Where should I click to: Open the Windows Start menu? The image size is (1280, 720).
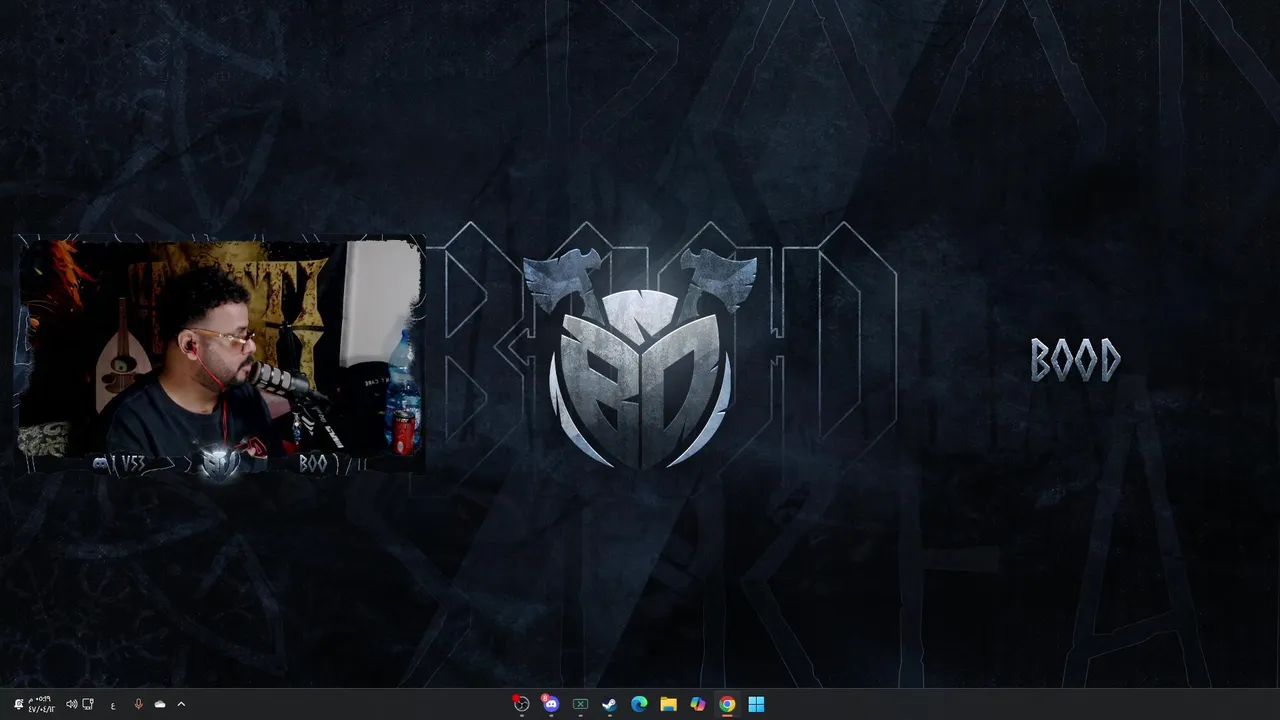(757, 704)
